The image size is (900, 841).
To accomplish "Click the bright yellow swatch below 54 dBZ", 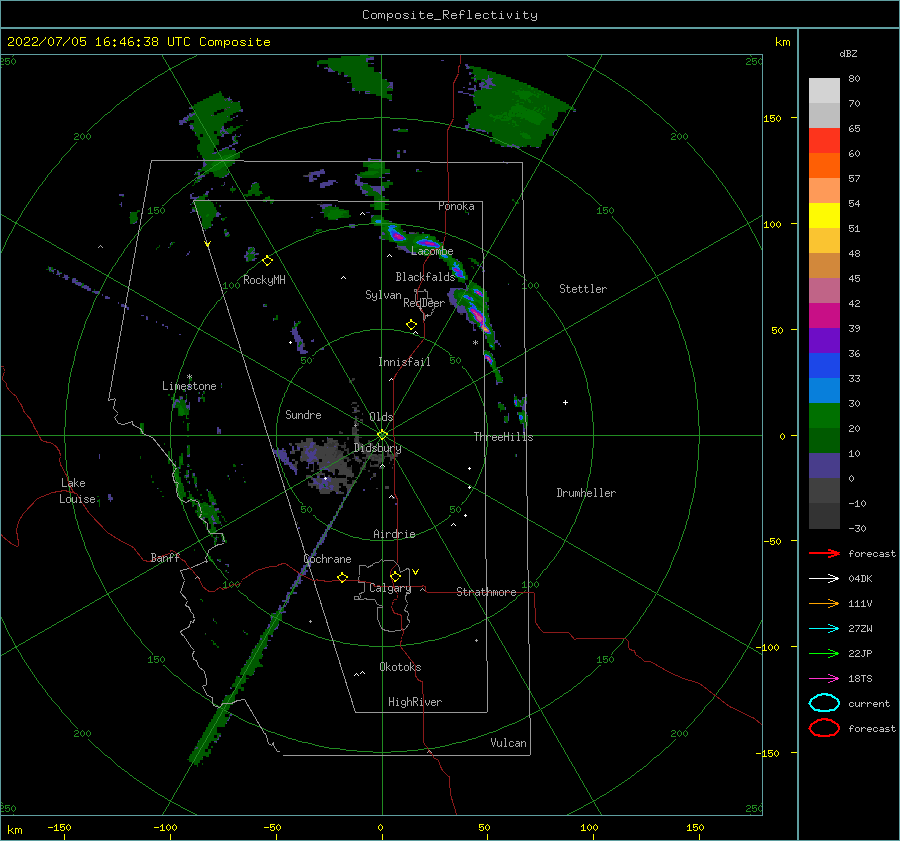I will pyautogui.click(x=824, y=216).
